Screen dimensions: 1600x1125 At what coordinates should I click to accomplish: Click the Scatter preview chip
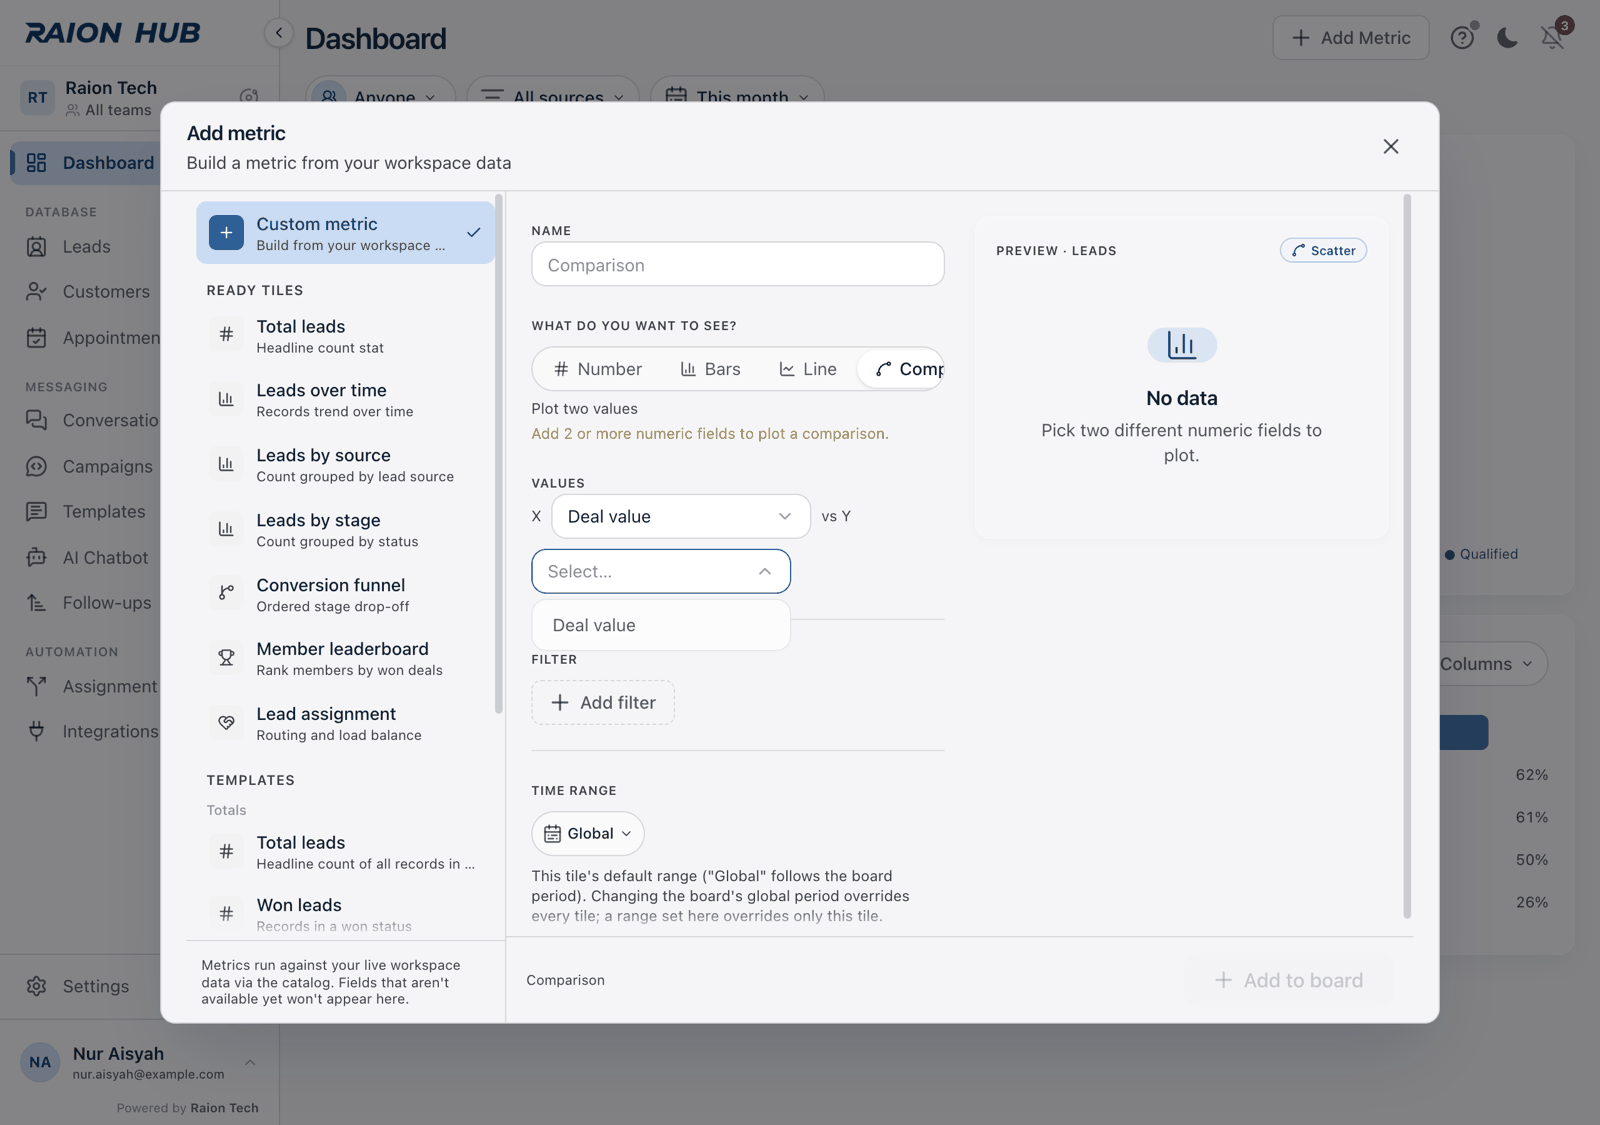[1323, 251]
